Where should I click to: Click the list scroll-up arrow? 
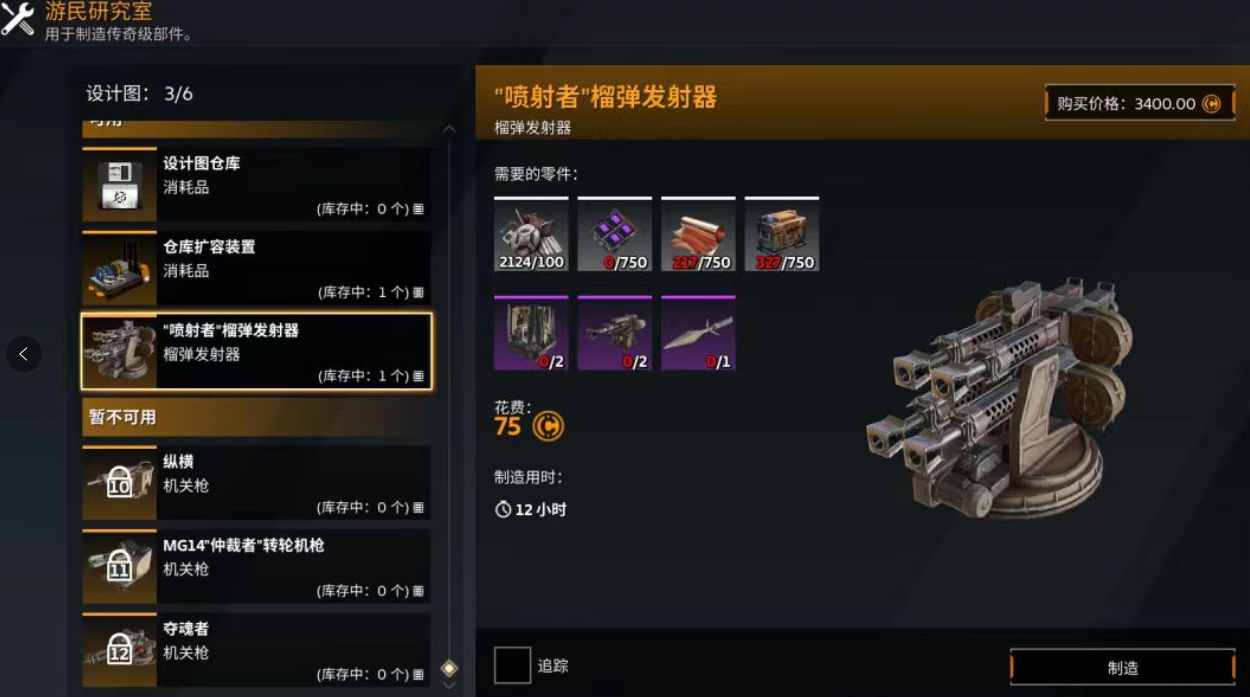tap(449, 129)
